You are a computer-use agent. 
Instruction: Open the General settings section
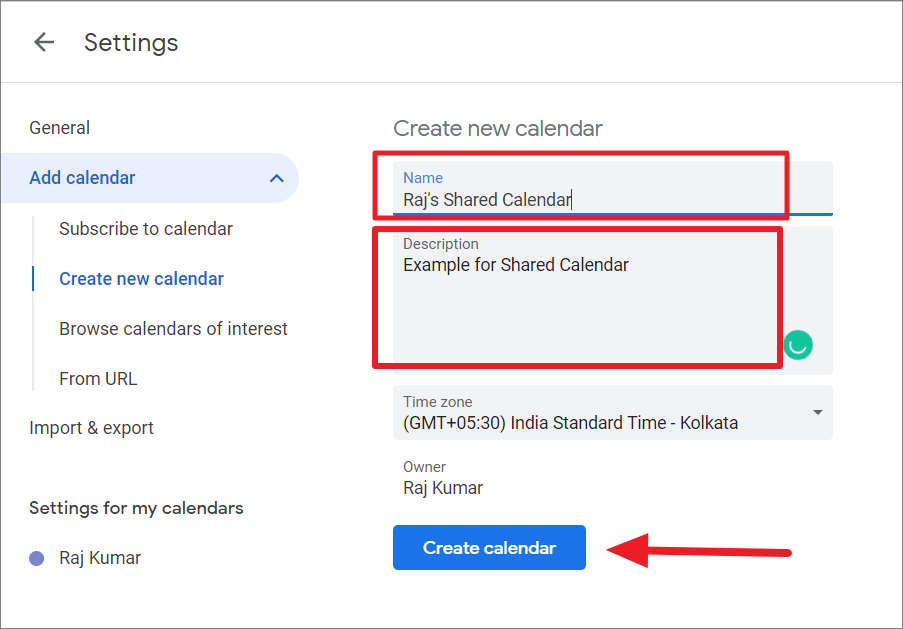[x=59, y=127]
